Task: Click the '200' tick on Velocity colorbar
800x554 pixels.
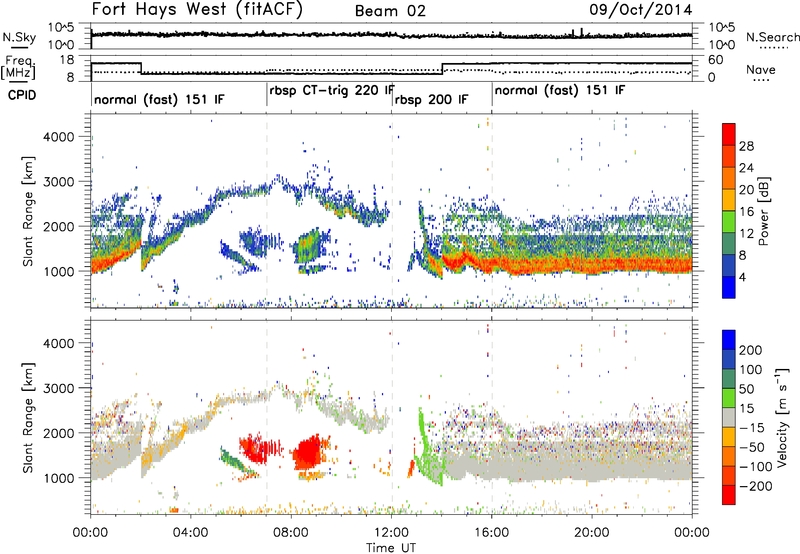Action: 751,350
